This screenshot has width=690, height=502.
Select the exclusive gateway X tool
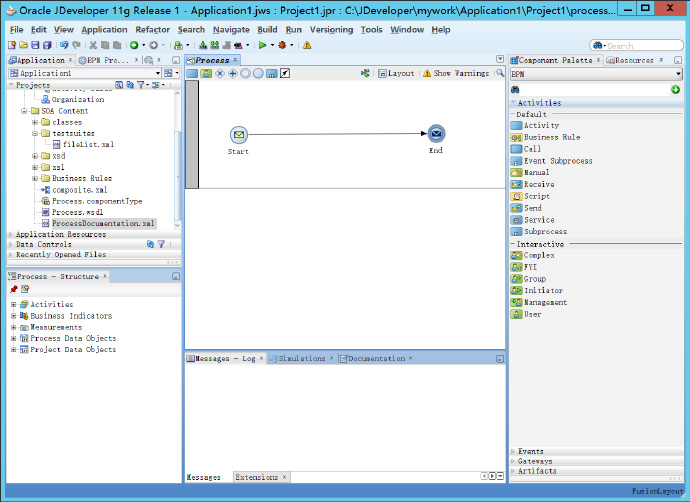(x=220, y=73)
